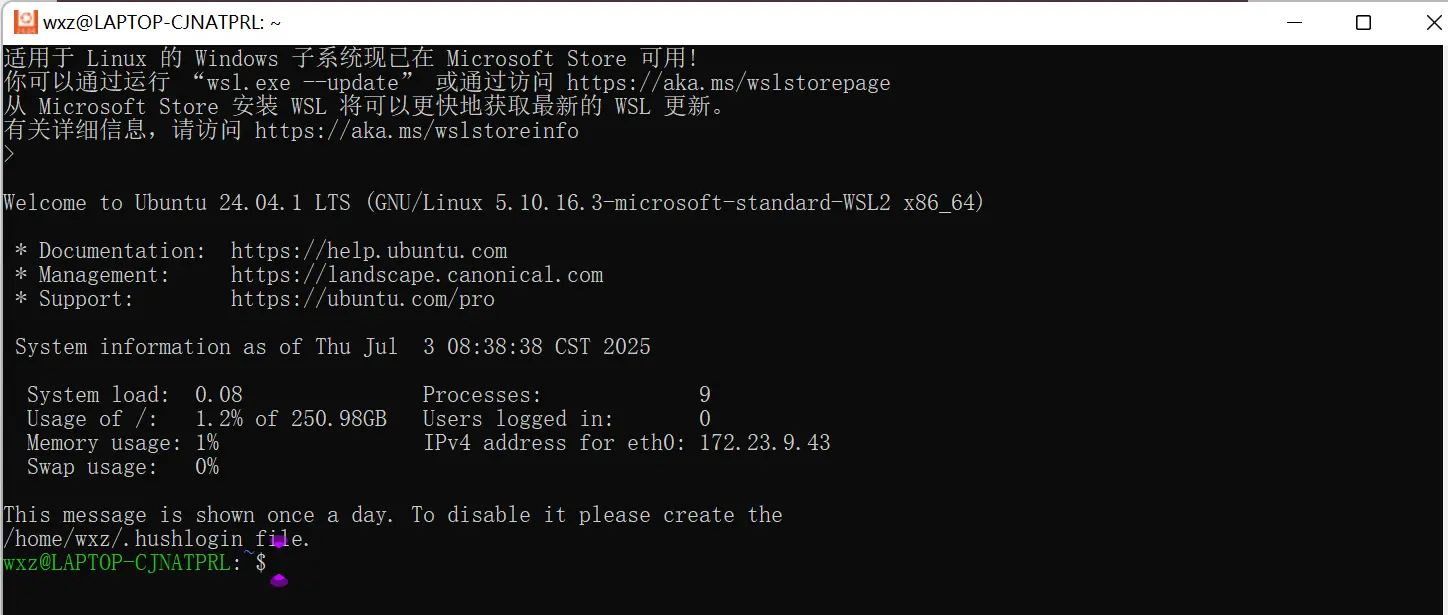Open the help.ubuntu.com documentation link
This screenshot has width=1448, height=615.
point(368,251)
